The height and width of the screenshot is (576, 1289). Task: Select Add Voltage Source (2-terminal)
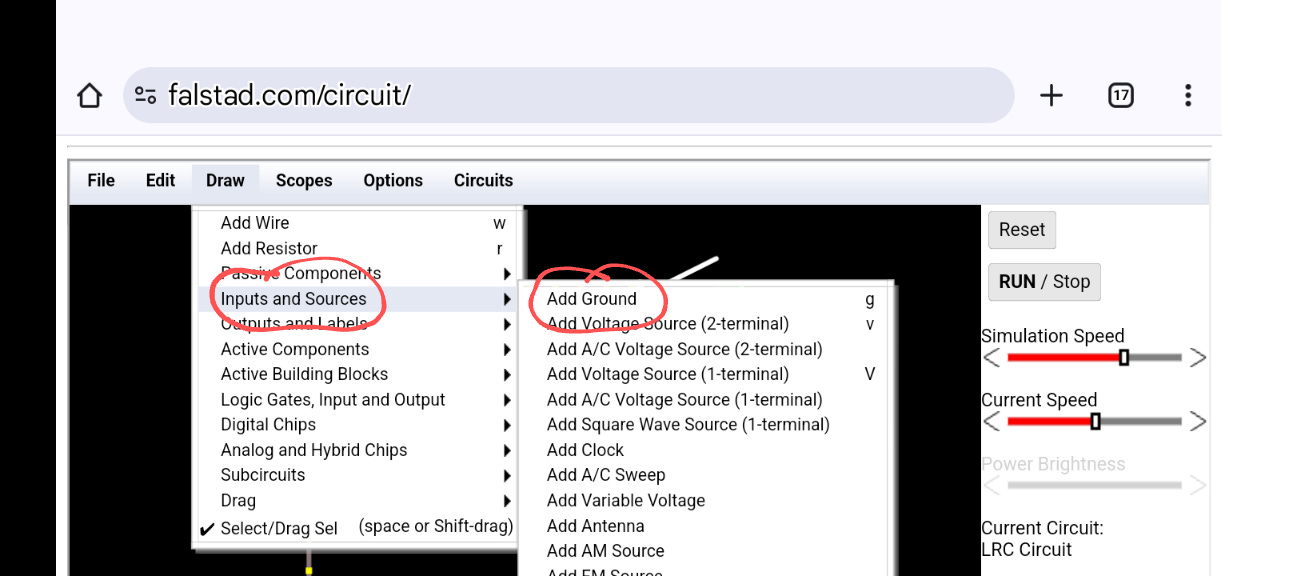pos(707,324)
